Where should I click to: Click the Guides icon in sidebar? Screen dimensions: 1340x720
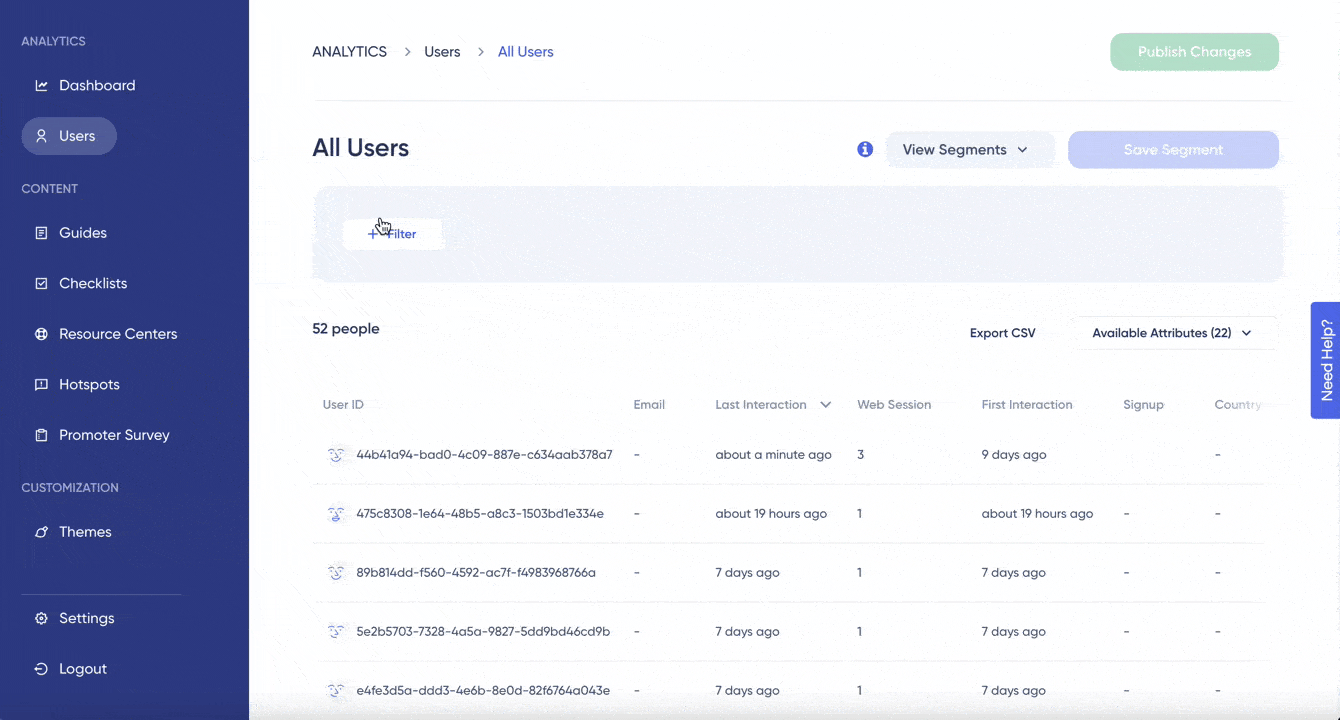tap(41, 233)
